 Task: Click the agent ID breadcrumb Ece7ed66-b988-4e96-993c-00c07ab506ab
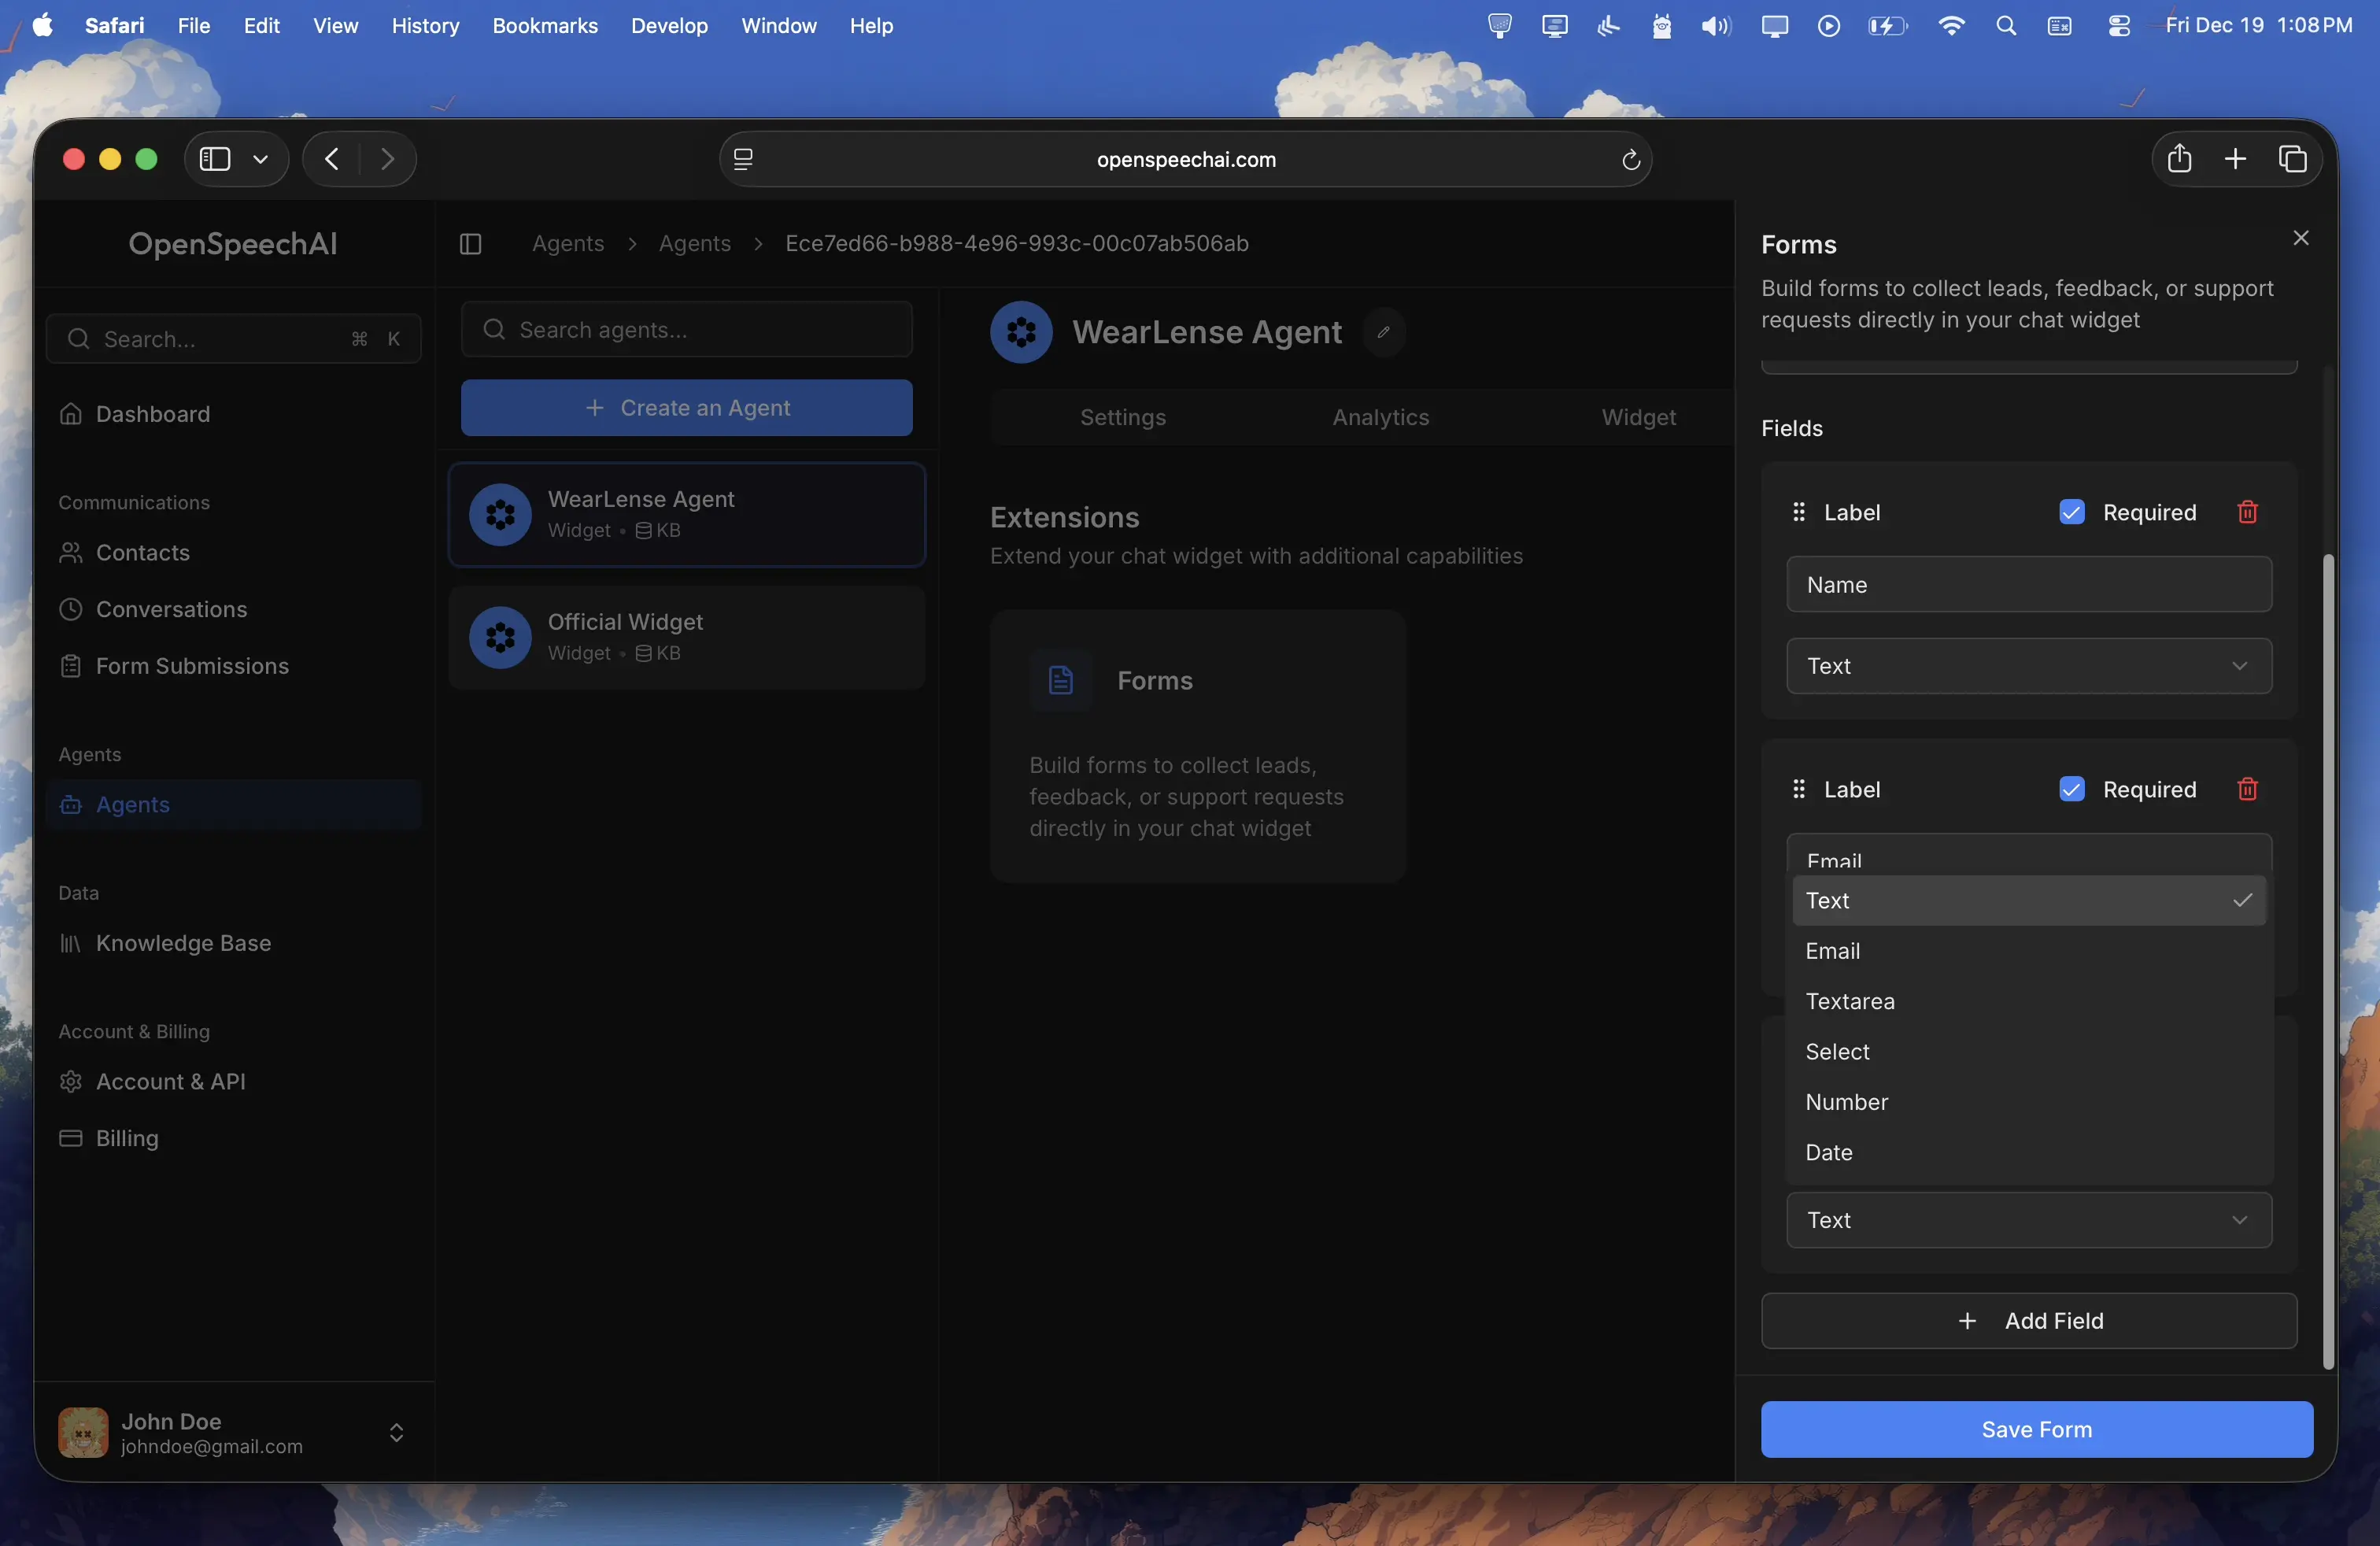pyautogui.click(x=1017, y=244)
